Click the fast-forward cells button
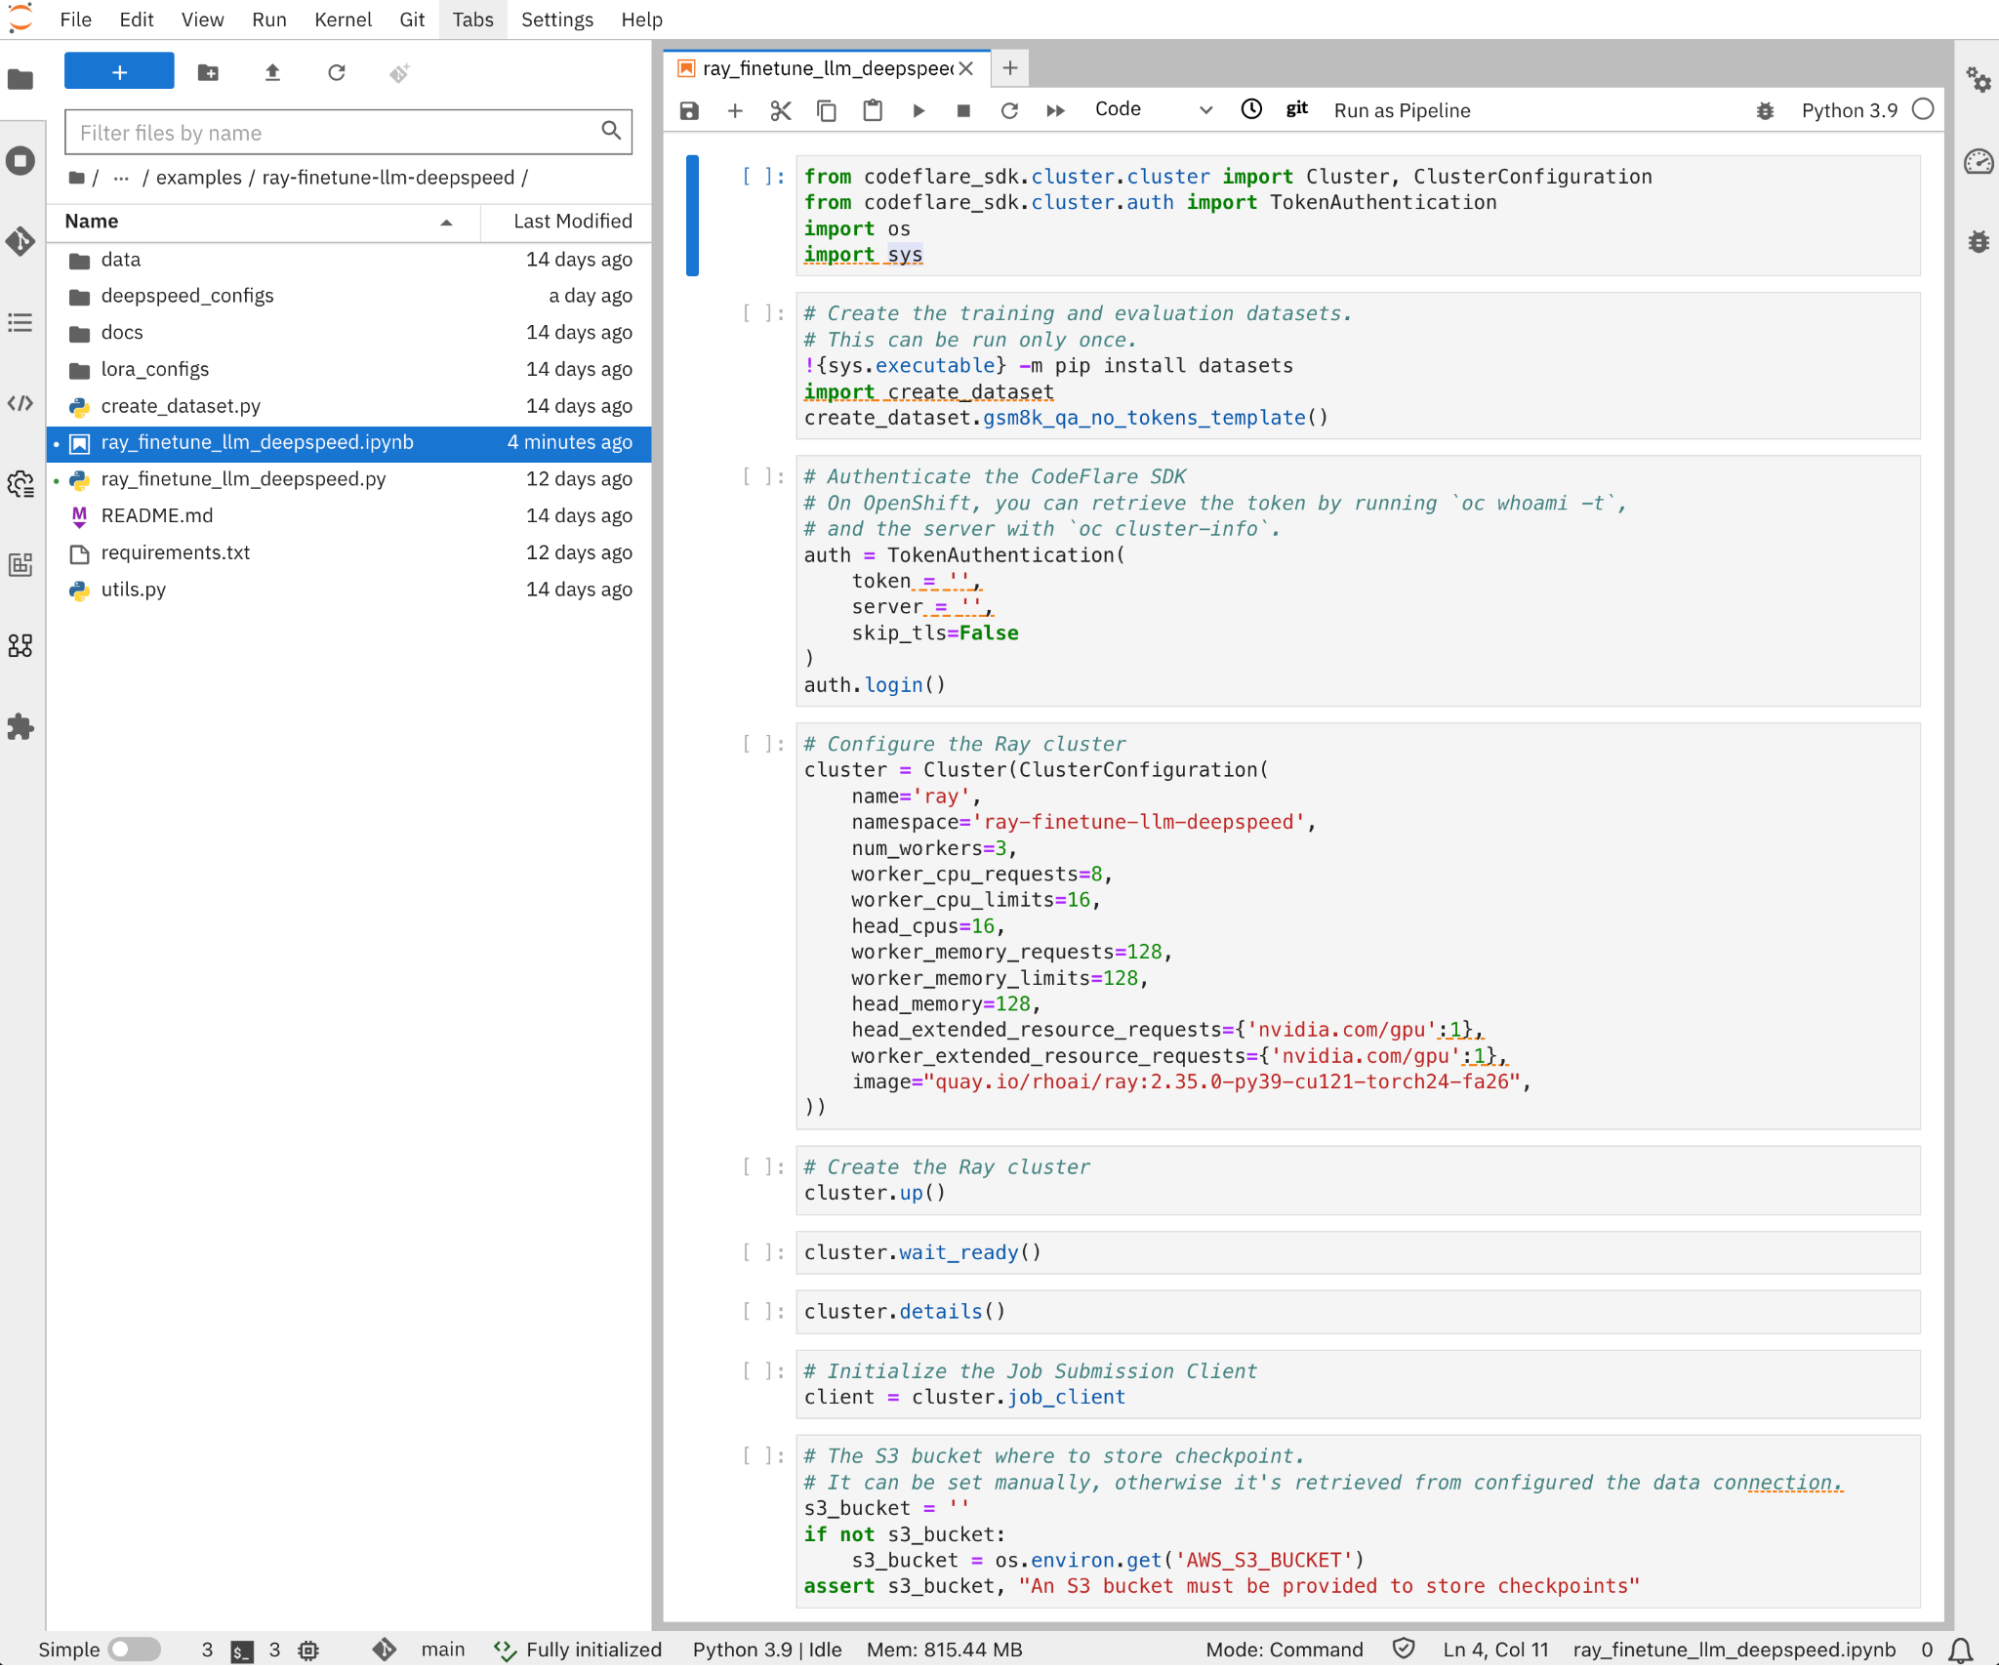Viewport: 1999px width, 1666px height. [x=1056, y=110]
